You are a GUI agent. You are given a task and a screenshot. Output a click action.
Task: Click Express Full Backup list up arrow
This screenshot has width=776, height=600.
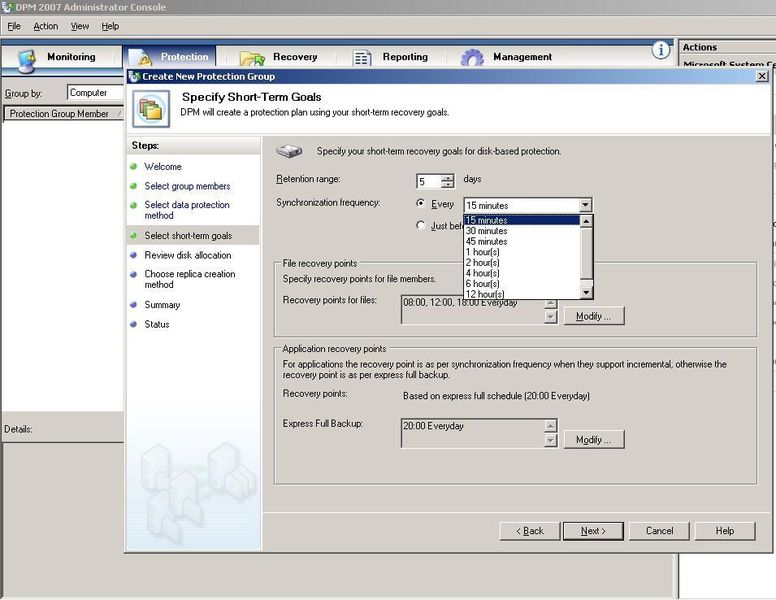tap(550, 425)
